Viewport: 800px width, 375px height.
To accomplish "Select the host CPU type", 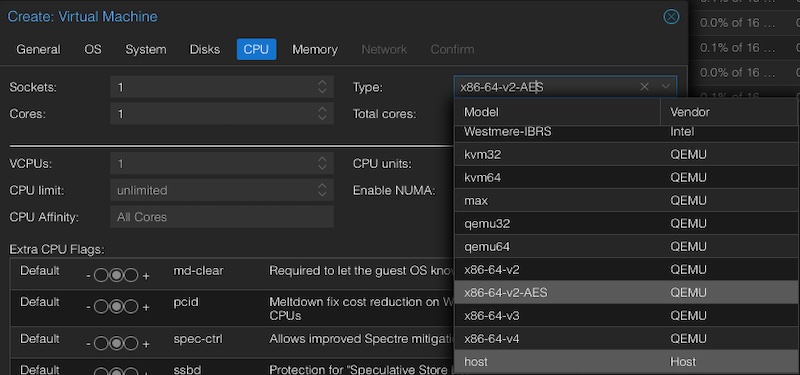I will click(627, 362).
